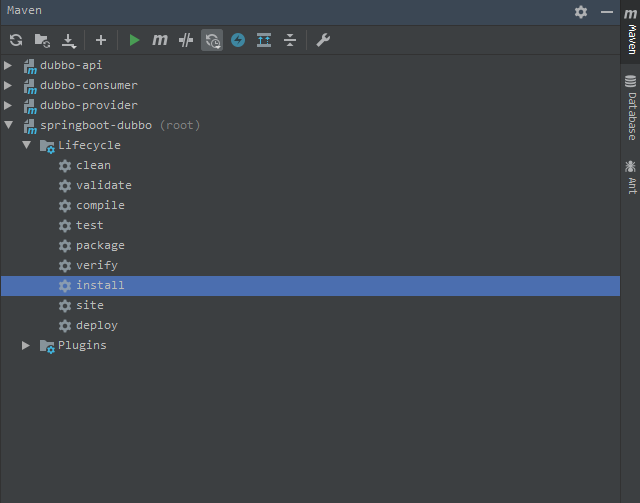The image size is (640, 503).
Task: Click the gear icon beside clean
Action: click(x=65, y=166)
